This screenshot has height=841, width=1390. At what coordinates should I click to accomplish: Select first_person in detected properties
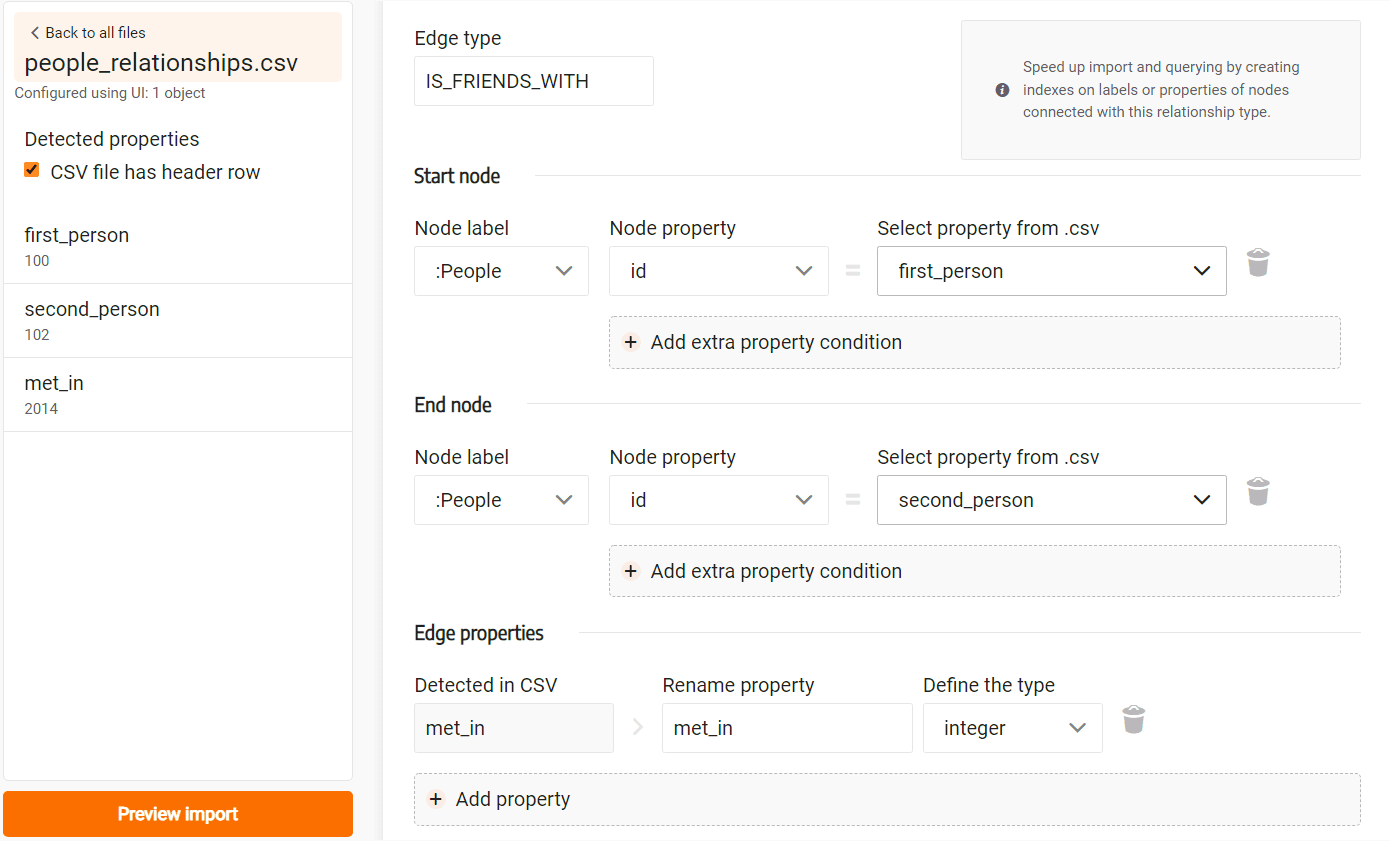178,247
